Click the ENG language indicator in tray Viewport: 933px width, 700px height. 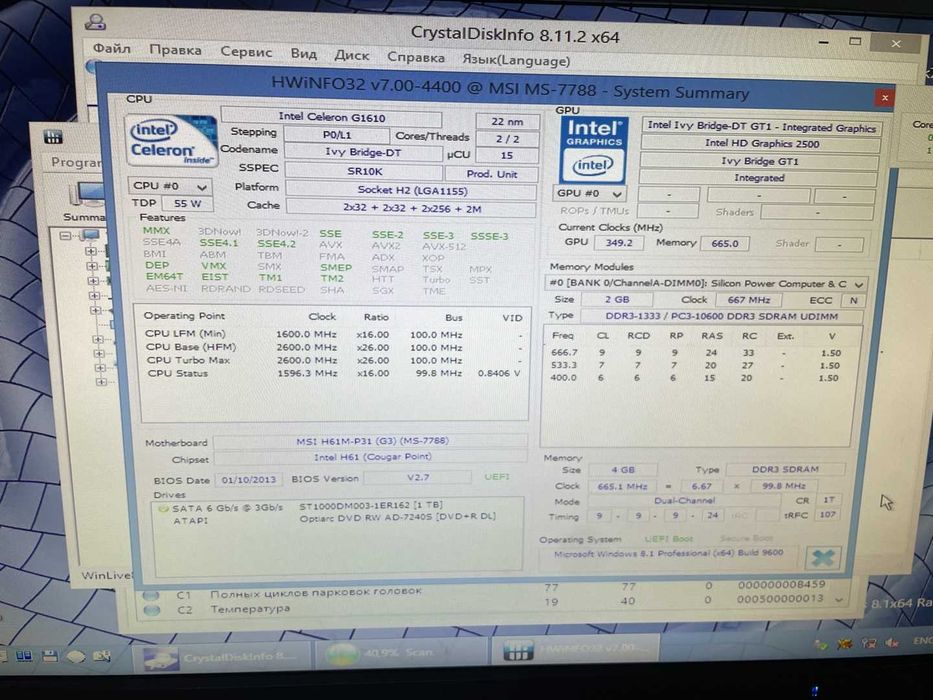pyautogui.click(x=922, y=641)
